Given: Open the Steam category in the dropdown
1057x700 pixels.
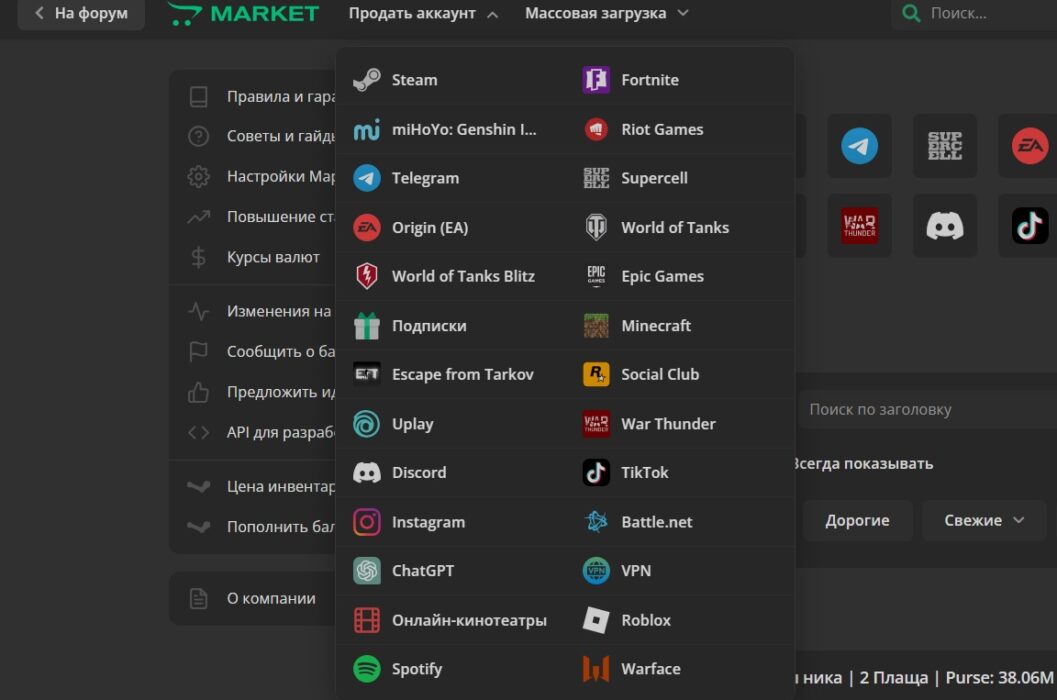Looking at the screenshot, I should coord(450,80).
